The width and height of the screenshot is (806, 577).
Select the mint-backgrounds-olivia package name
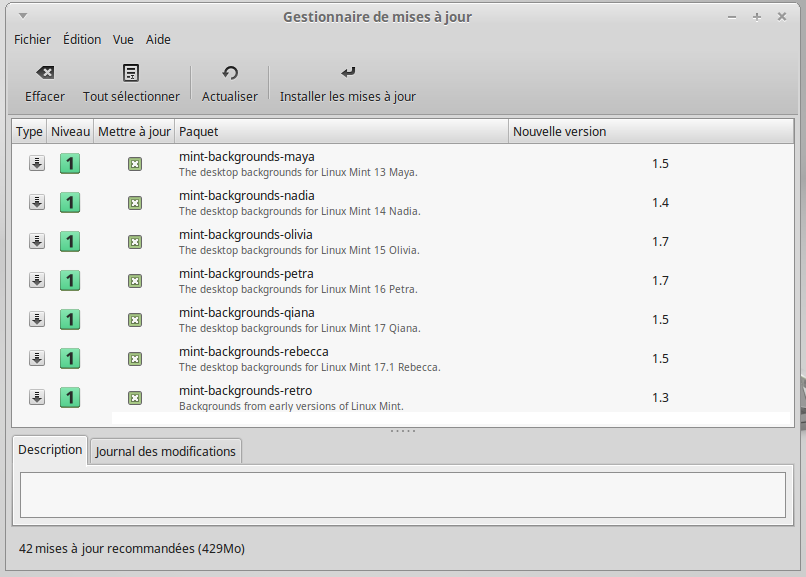[x=246, y=235]
